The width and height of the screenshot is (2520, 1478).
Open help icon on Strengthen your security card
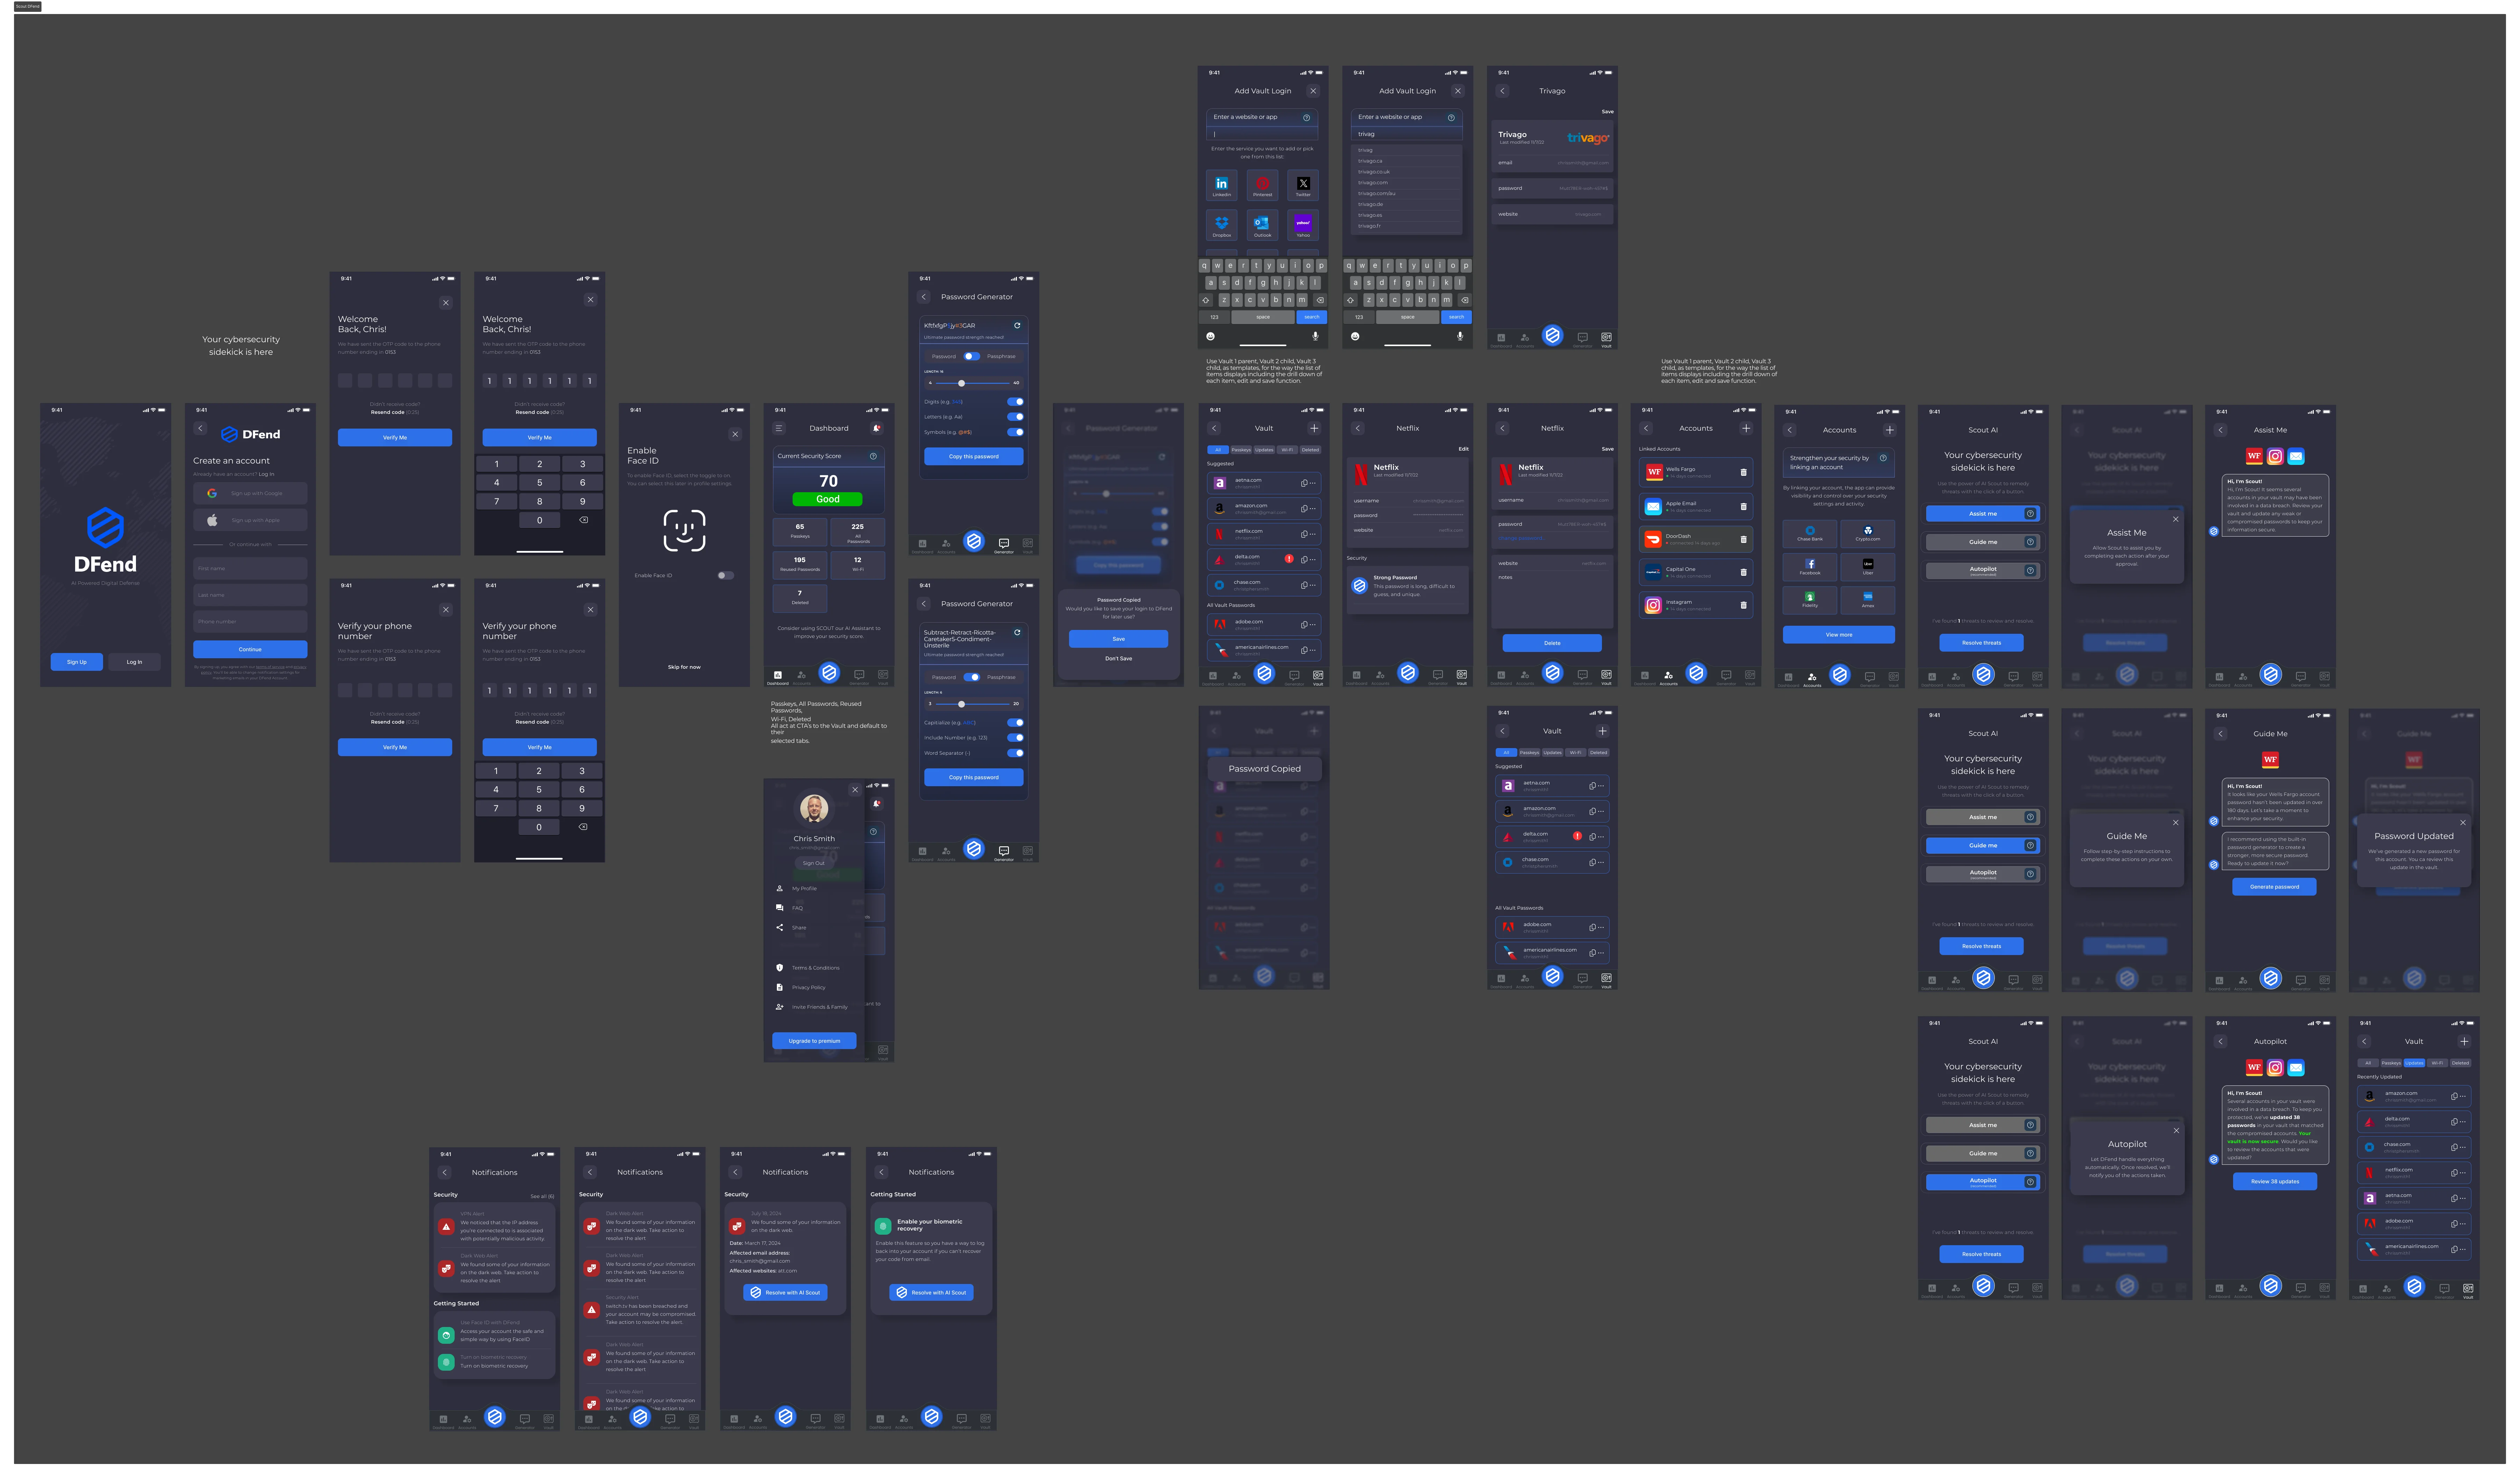1883,458
